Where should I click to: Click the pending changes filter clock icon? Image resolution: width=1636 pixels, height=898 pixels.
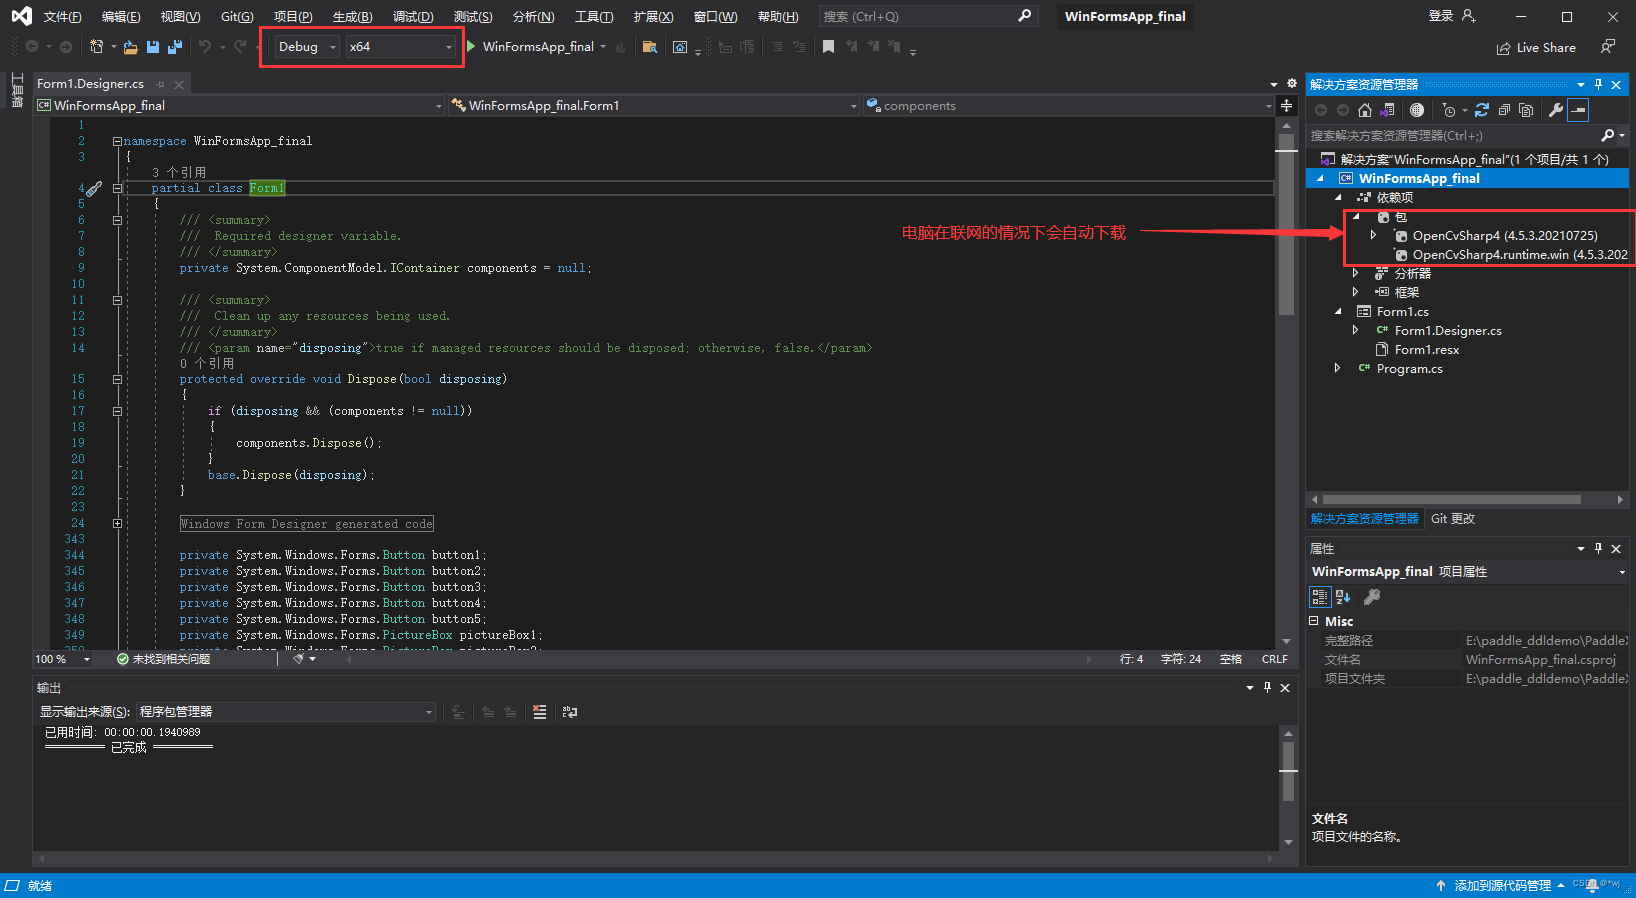[x=1449, y=110]
